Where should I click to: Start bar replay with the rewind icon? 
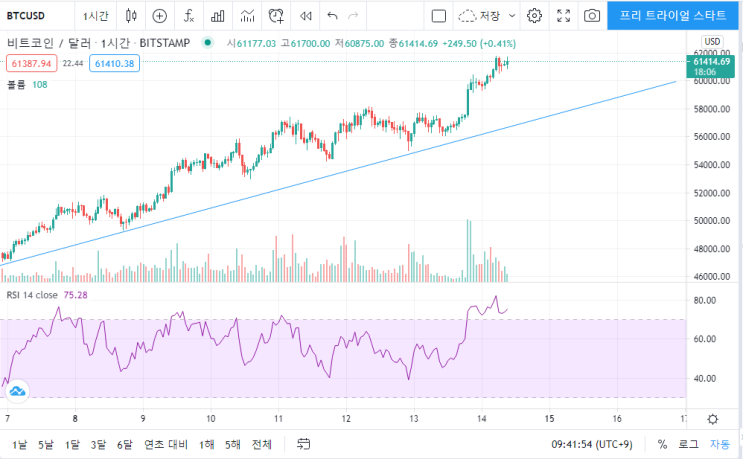[x=306, y=16]
